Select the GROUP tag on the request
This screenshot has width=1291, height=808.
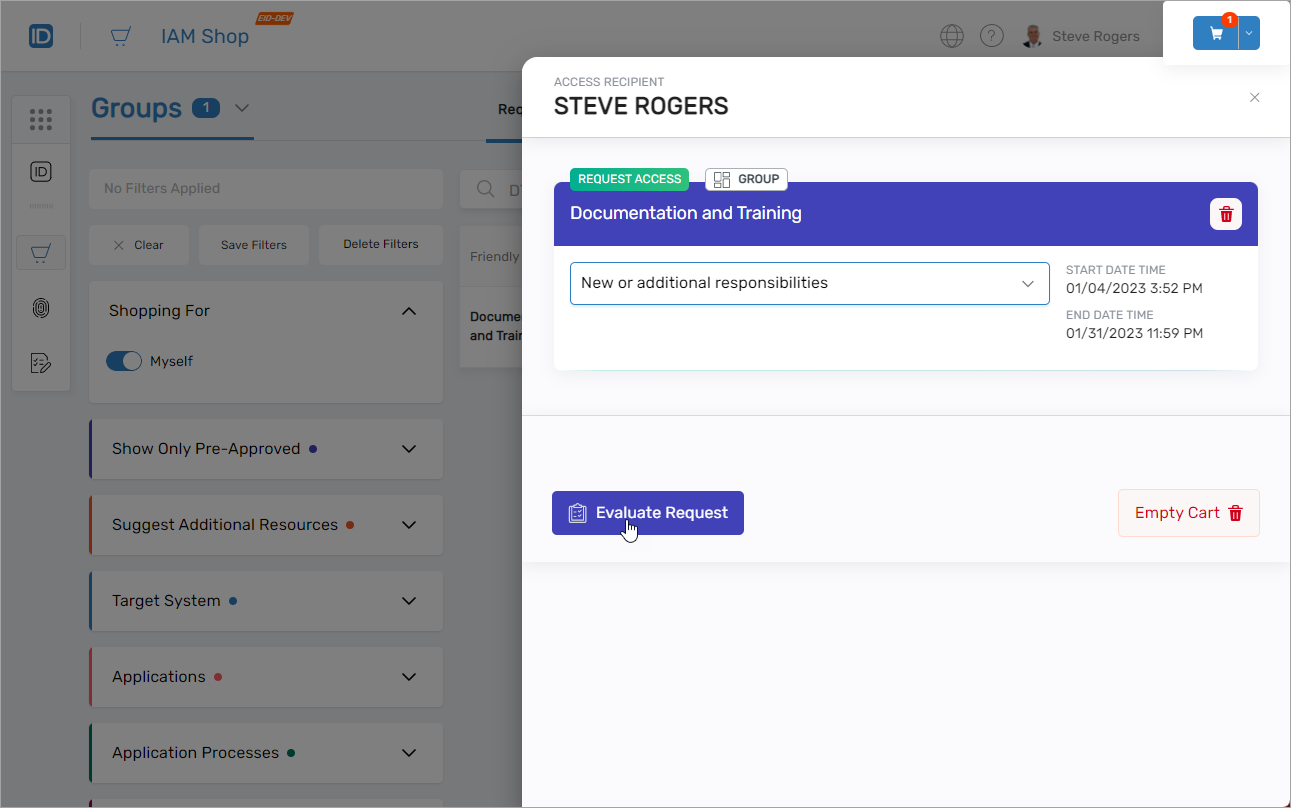point(746,179)
